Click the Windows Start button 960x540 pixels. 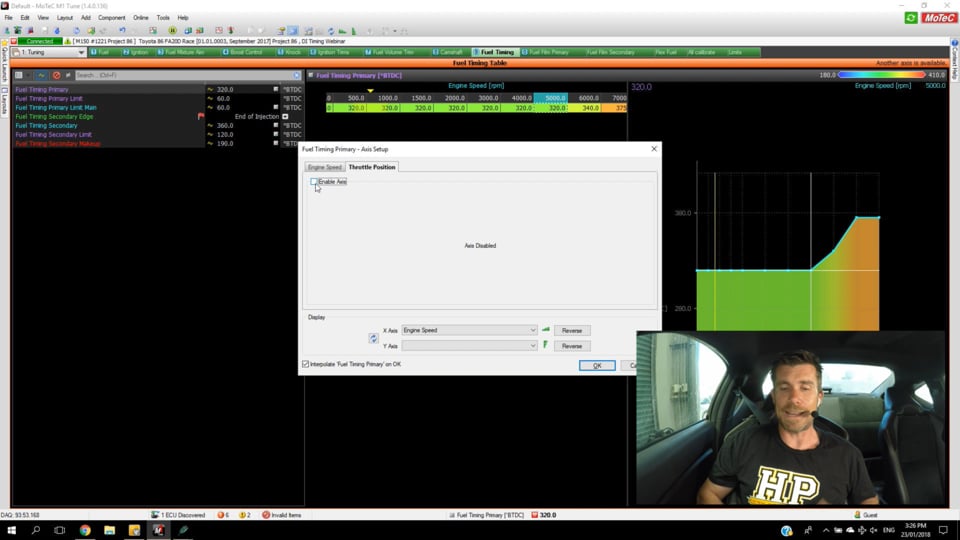click(11, 530)
